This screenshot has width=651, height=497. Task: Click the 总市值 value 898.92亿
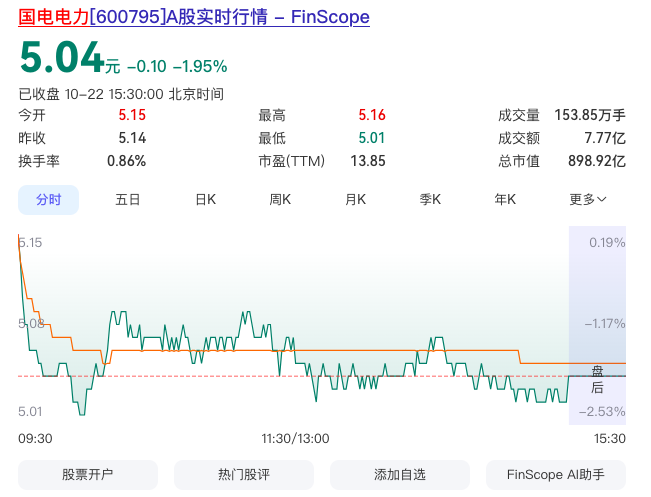(x=597, y=161)
